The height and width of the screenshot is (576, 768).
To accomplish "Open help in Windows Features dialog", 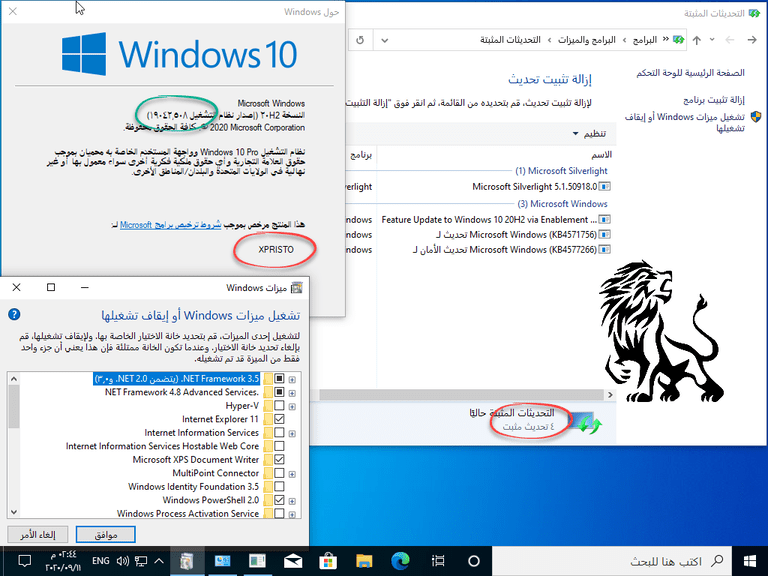I will click(14, 314).
